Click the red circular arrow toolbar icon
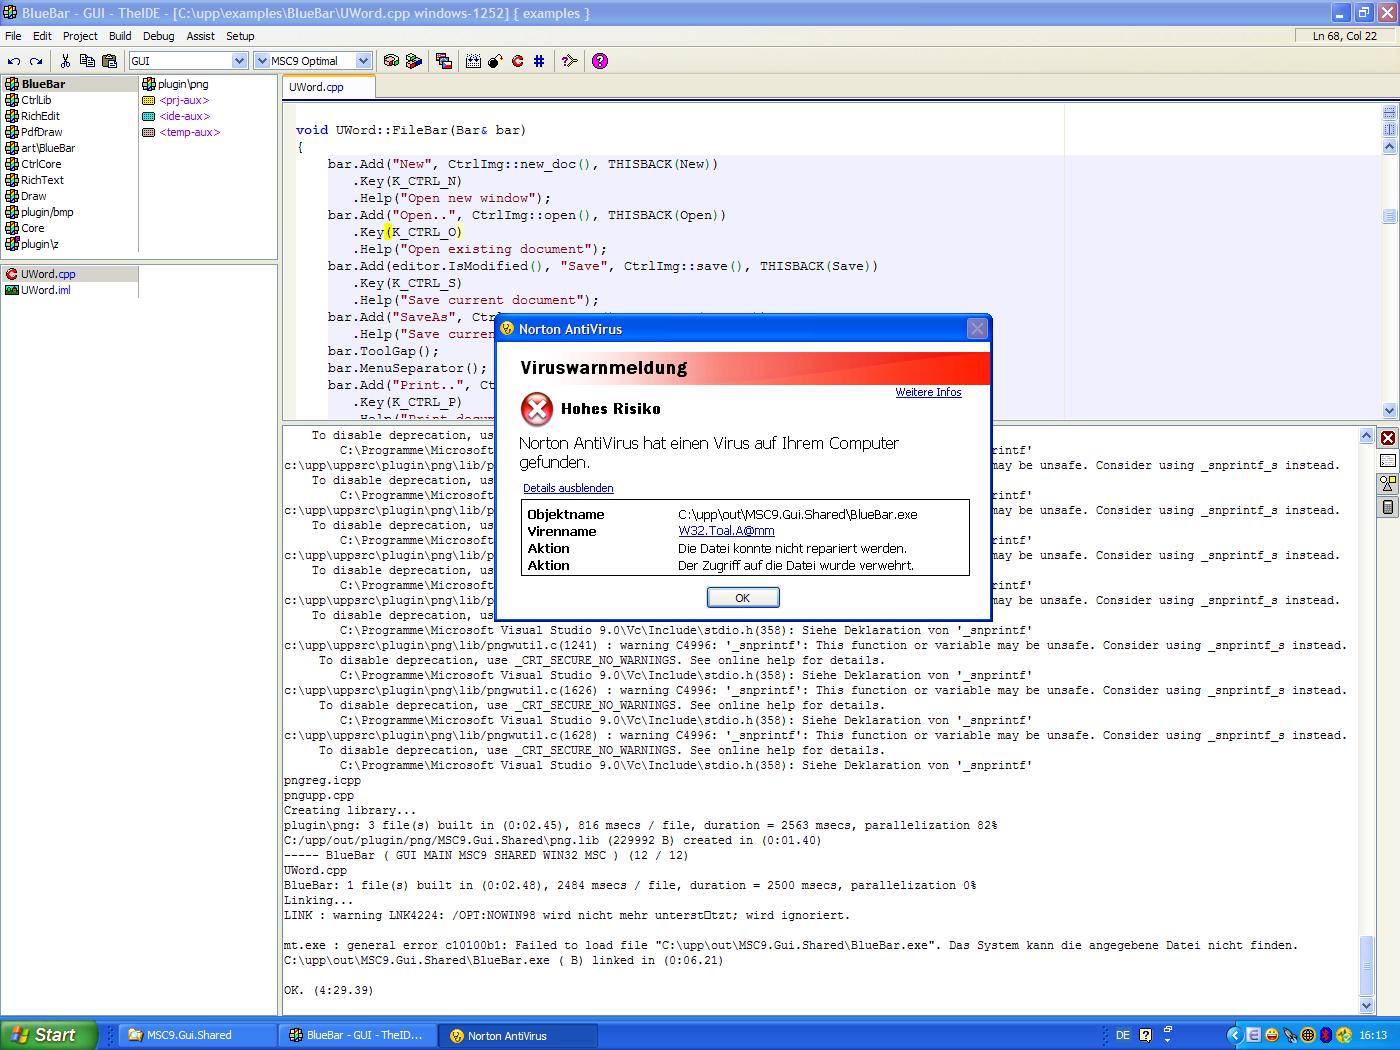The image size is (1400, 1050). coord(517,61)
